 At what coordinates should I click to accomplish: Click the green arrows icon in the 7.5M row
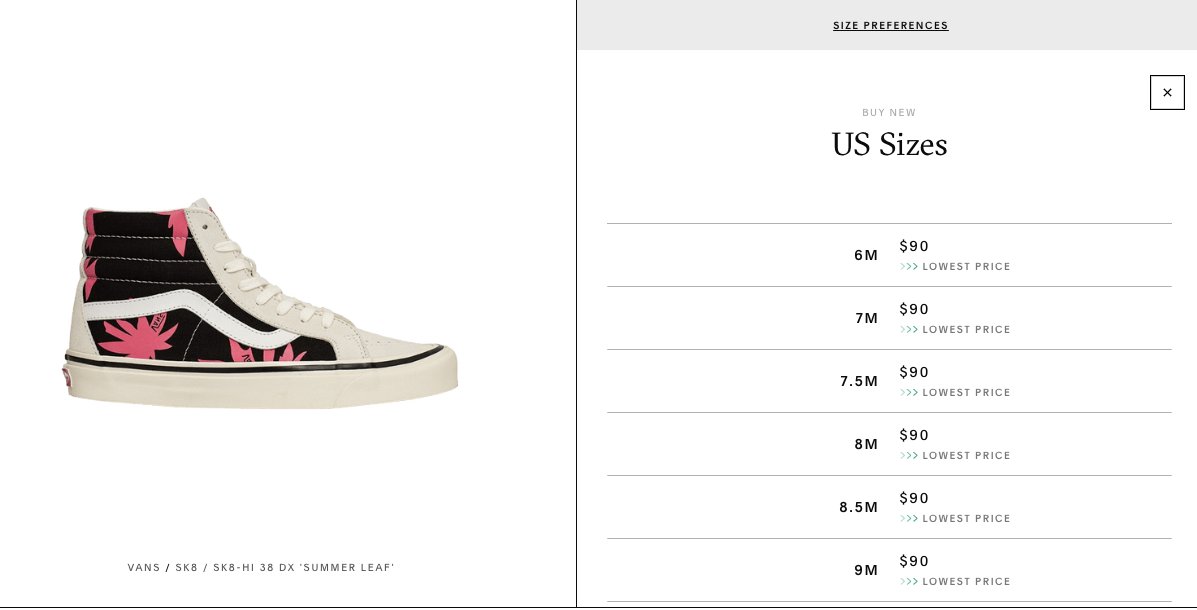pos(908,392)
